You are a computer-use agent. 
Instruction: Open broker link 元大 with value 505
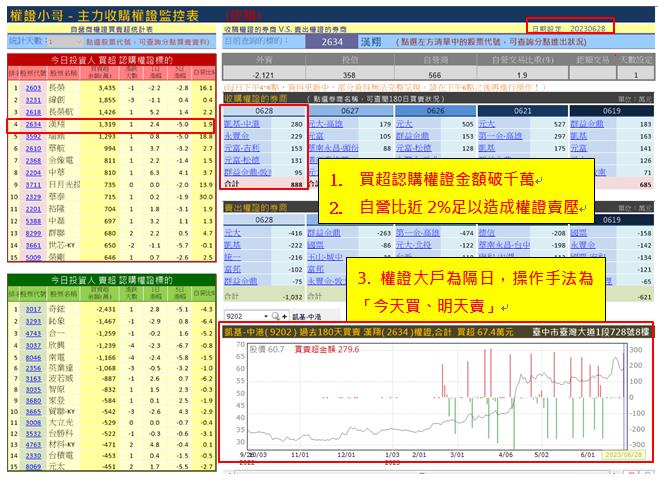[404, 124]
